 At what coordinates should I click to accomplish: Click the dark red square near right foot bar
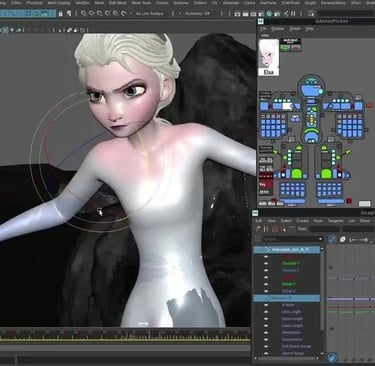[x=349, y=201]
